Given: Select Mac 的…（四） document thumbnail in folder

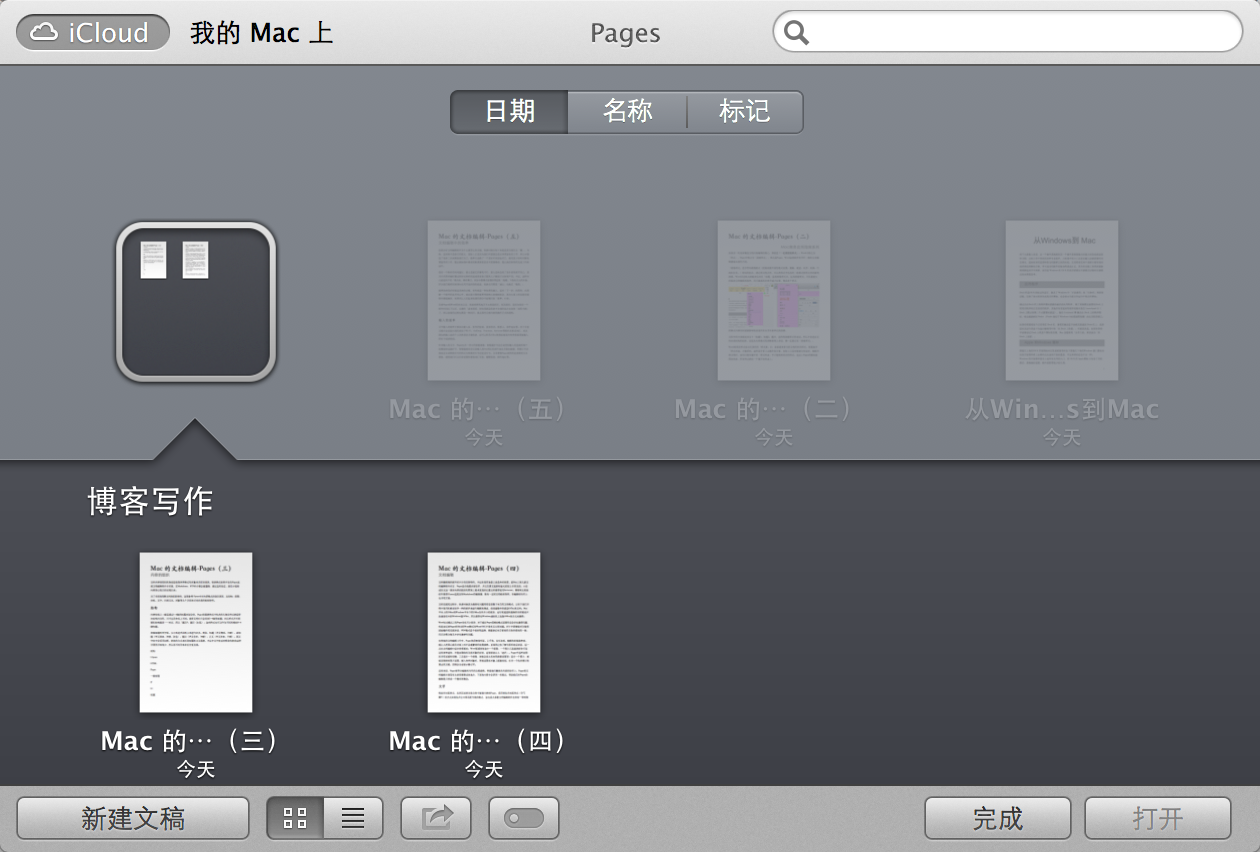Looking at the screenshot, I should (x=484, y=632).
